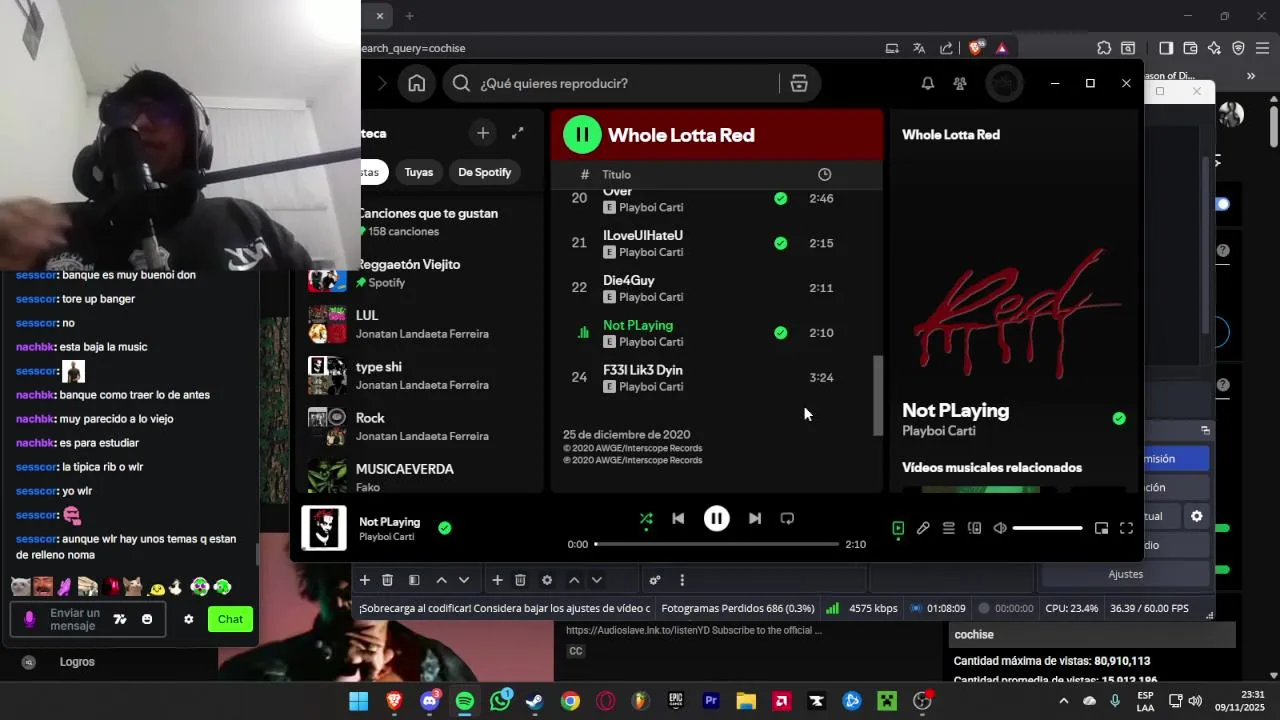The height and width of the screenshot is (720, 1280).
Task: Enter Spotify full screen mode
Action: [x=1126, y=528]
